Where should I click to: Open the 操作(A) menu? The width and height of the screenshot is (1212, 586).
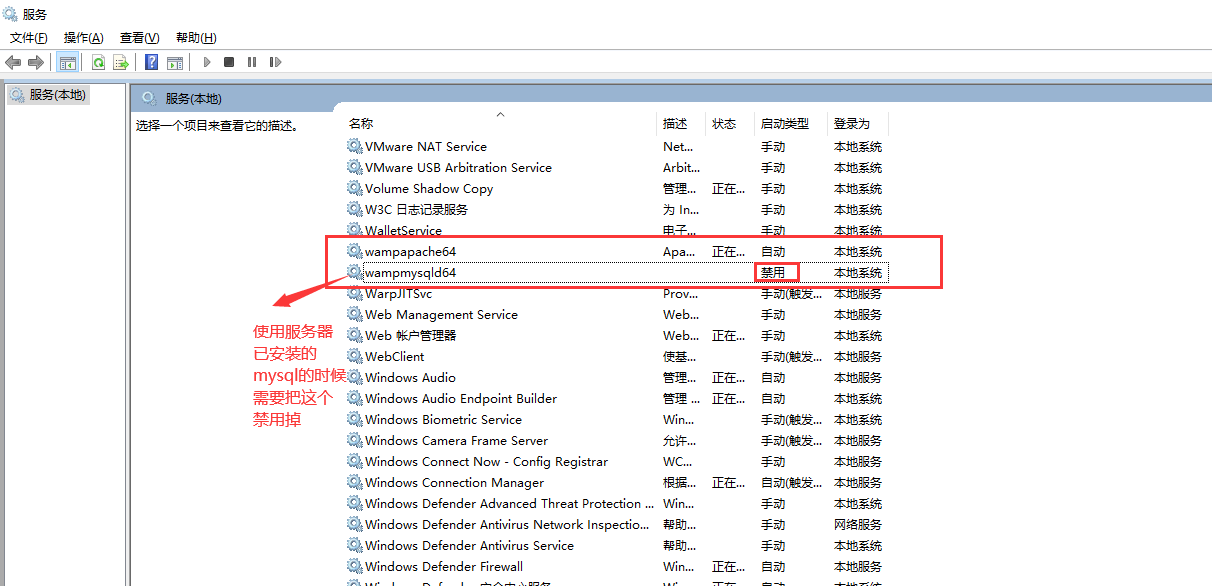tap(84, 38)
